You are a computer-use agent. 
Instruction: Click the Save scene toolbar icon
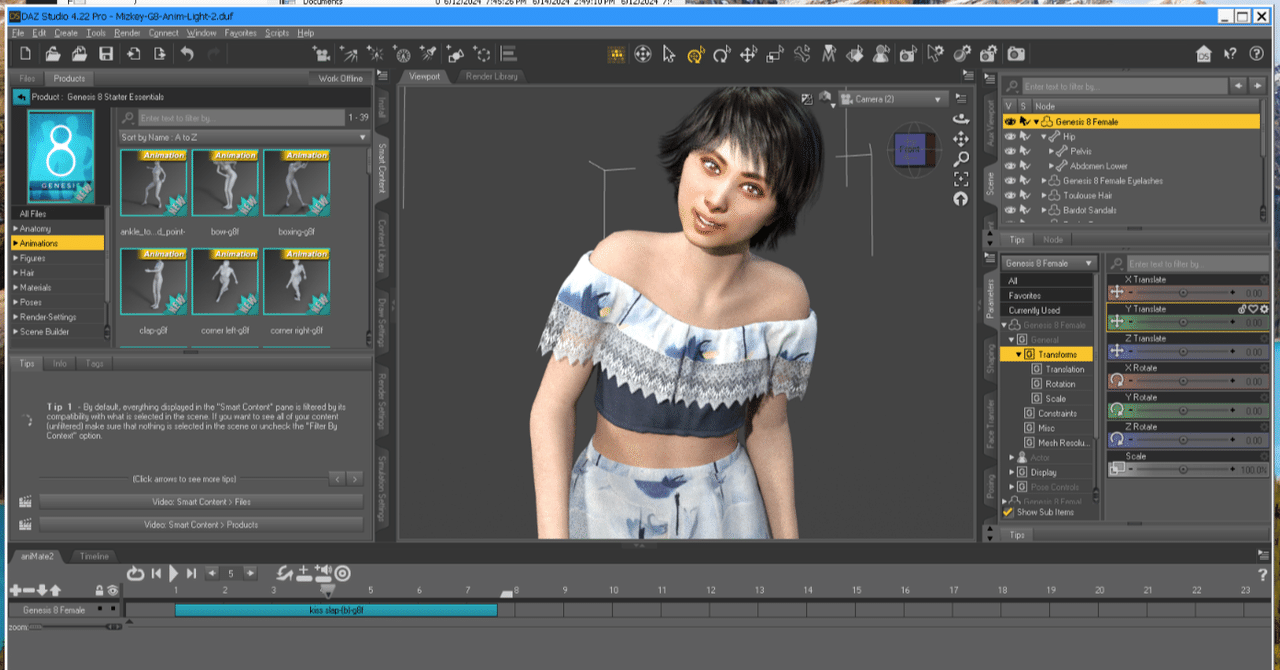pos(105,54)
